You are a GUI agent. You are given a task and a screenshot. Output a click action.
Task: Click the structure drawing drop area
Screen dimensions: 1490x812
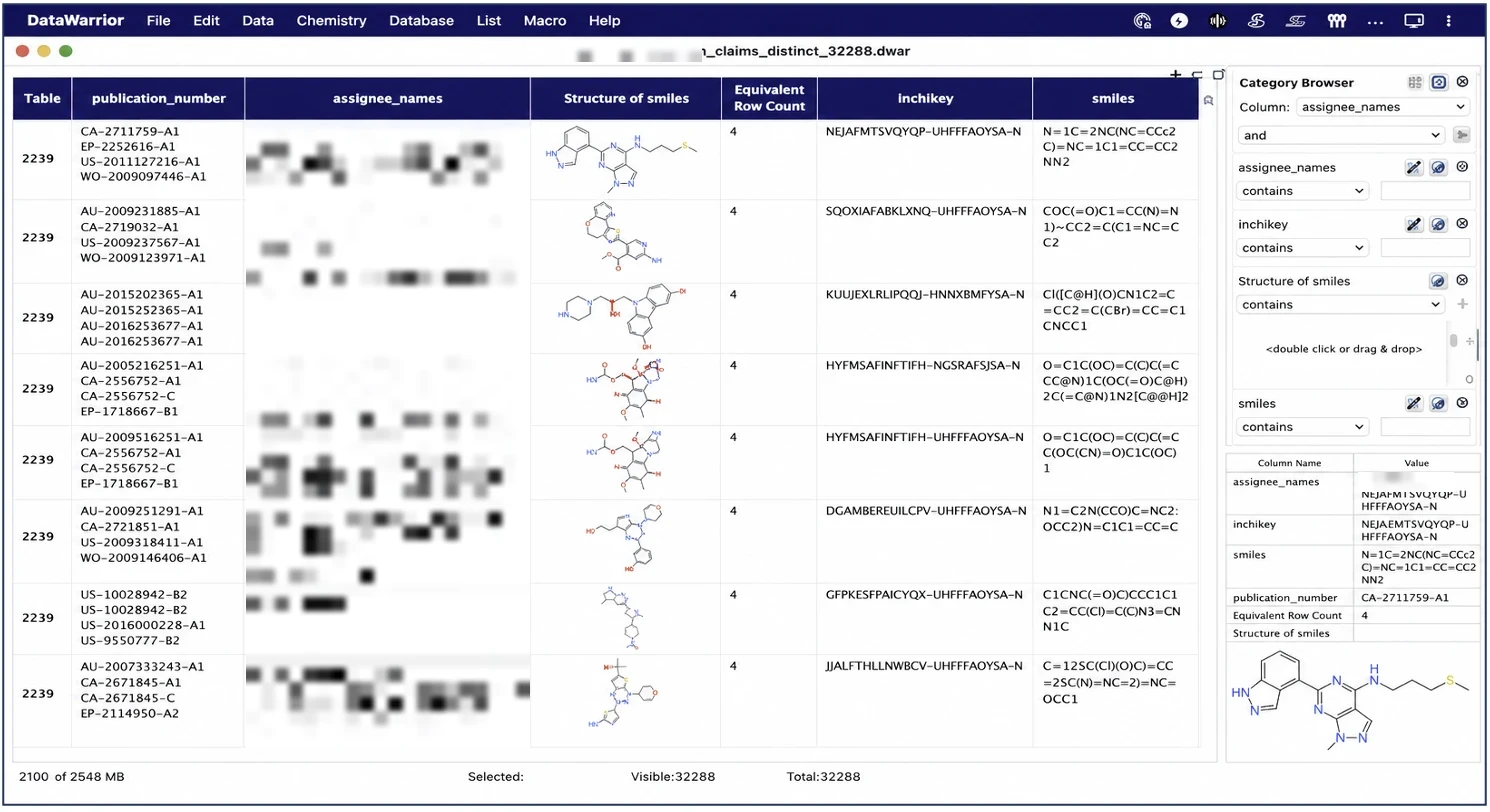click(x=1342, y=350)
